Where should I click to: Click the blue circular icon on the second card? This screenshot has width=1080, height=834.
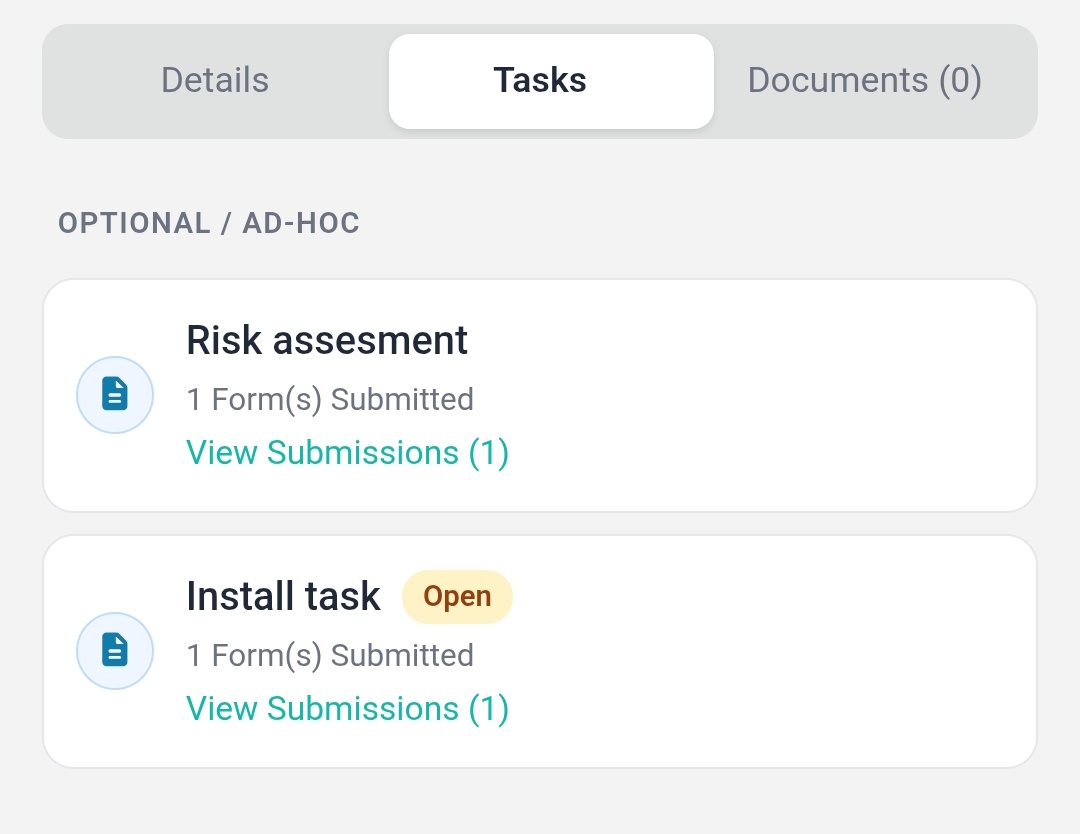(x=115, y=650)
